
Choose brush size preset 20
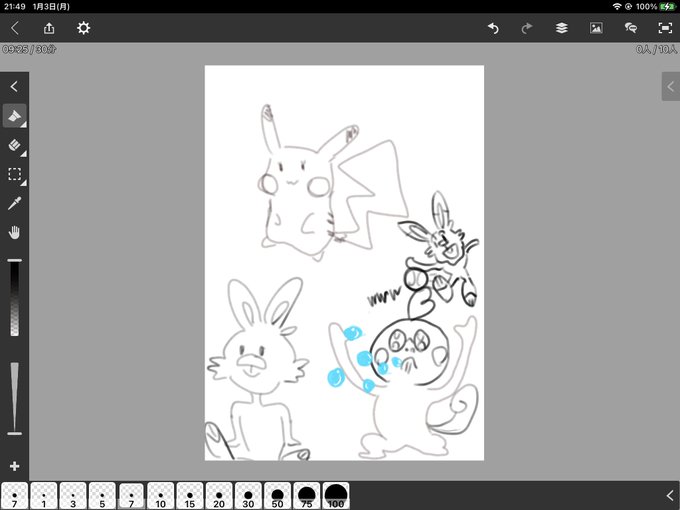click(x=219, y=496)
